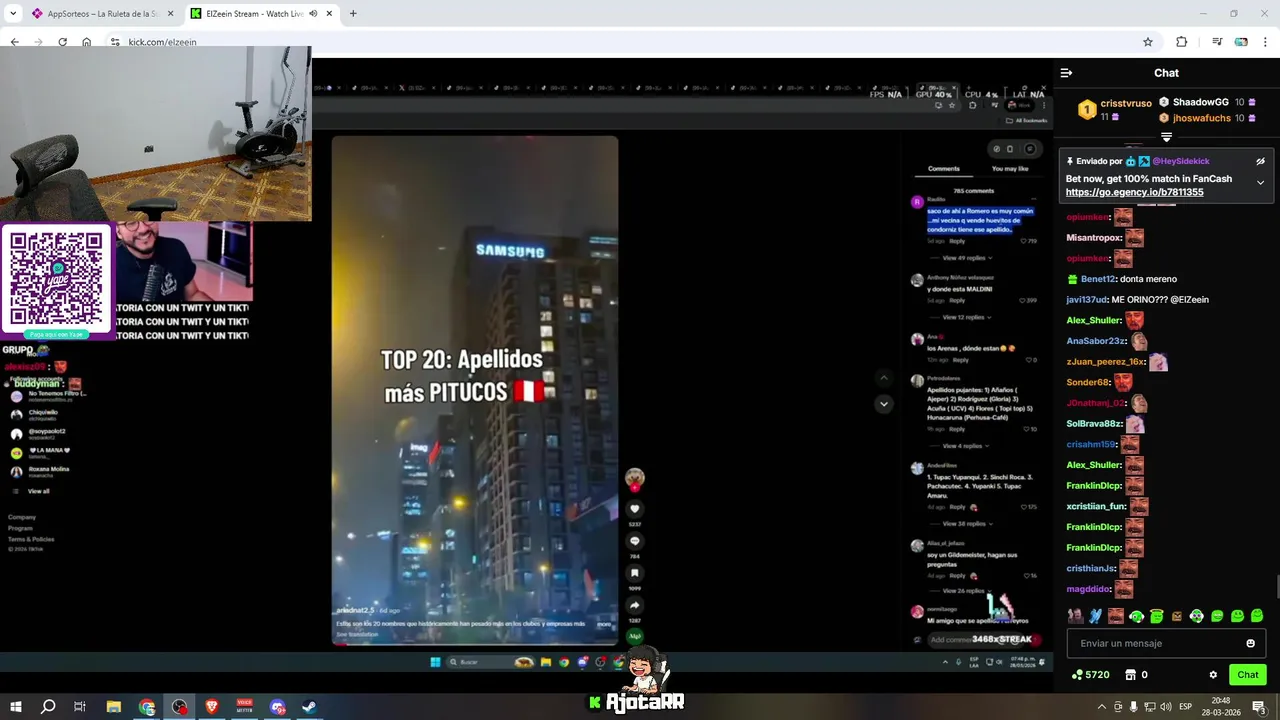Viewport: 1280px width, 720px height.
Task: Click Benet12 username in chat
Action: (1098, 279)
